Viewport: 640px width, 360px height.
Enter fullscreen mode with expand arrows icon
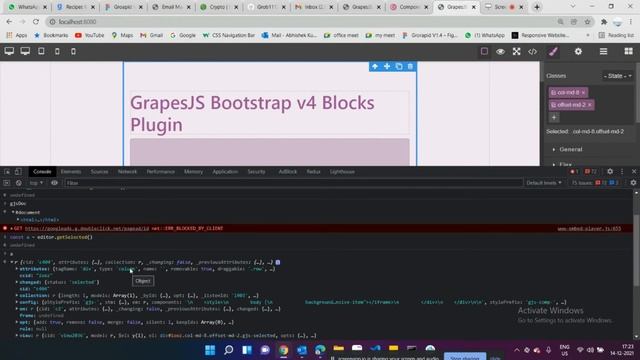click(x=516, y=51)
